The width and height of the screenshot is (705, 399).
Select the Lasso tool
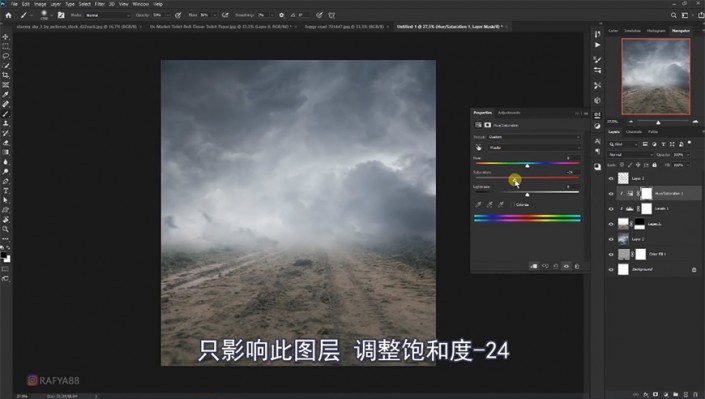click(x=5, y=56)
